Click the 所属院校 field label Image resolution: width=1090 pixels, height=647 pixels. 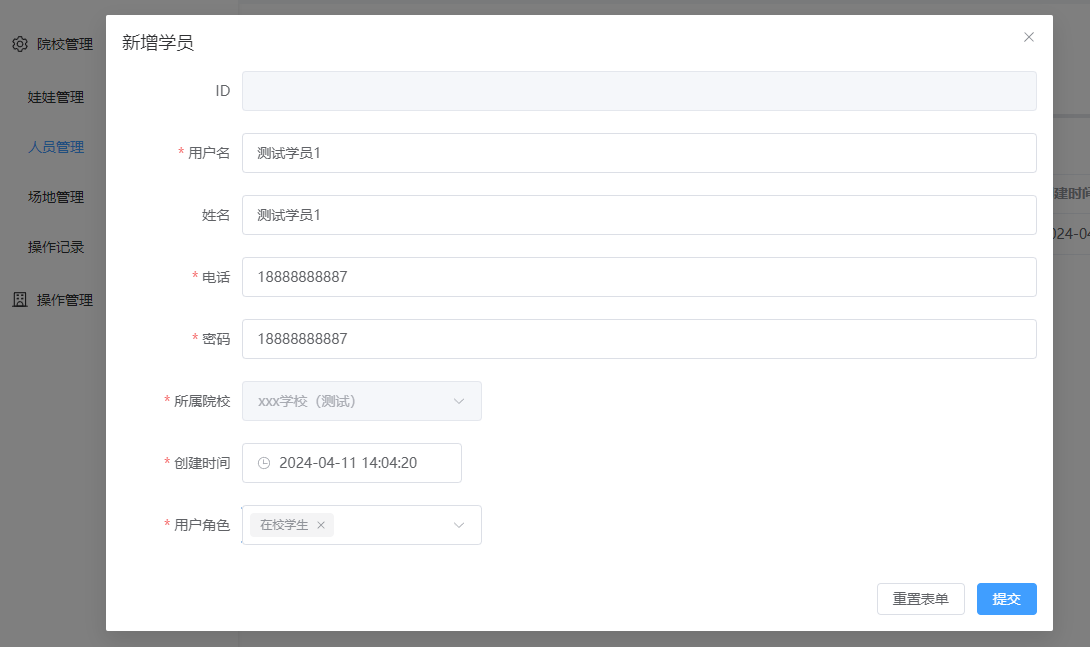[202, 401]
